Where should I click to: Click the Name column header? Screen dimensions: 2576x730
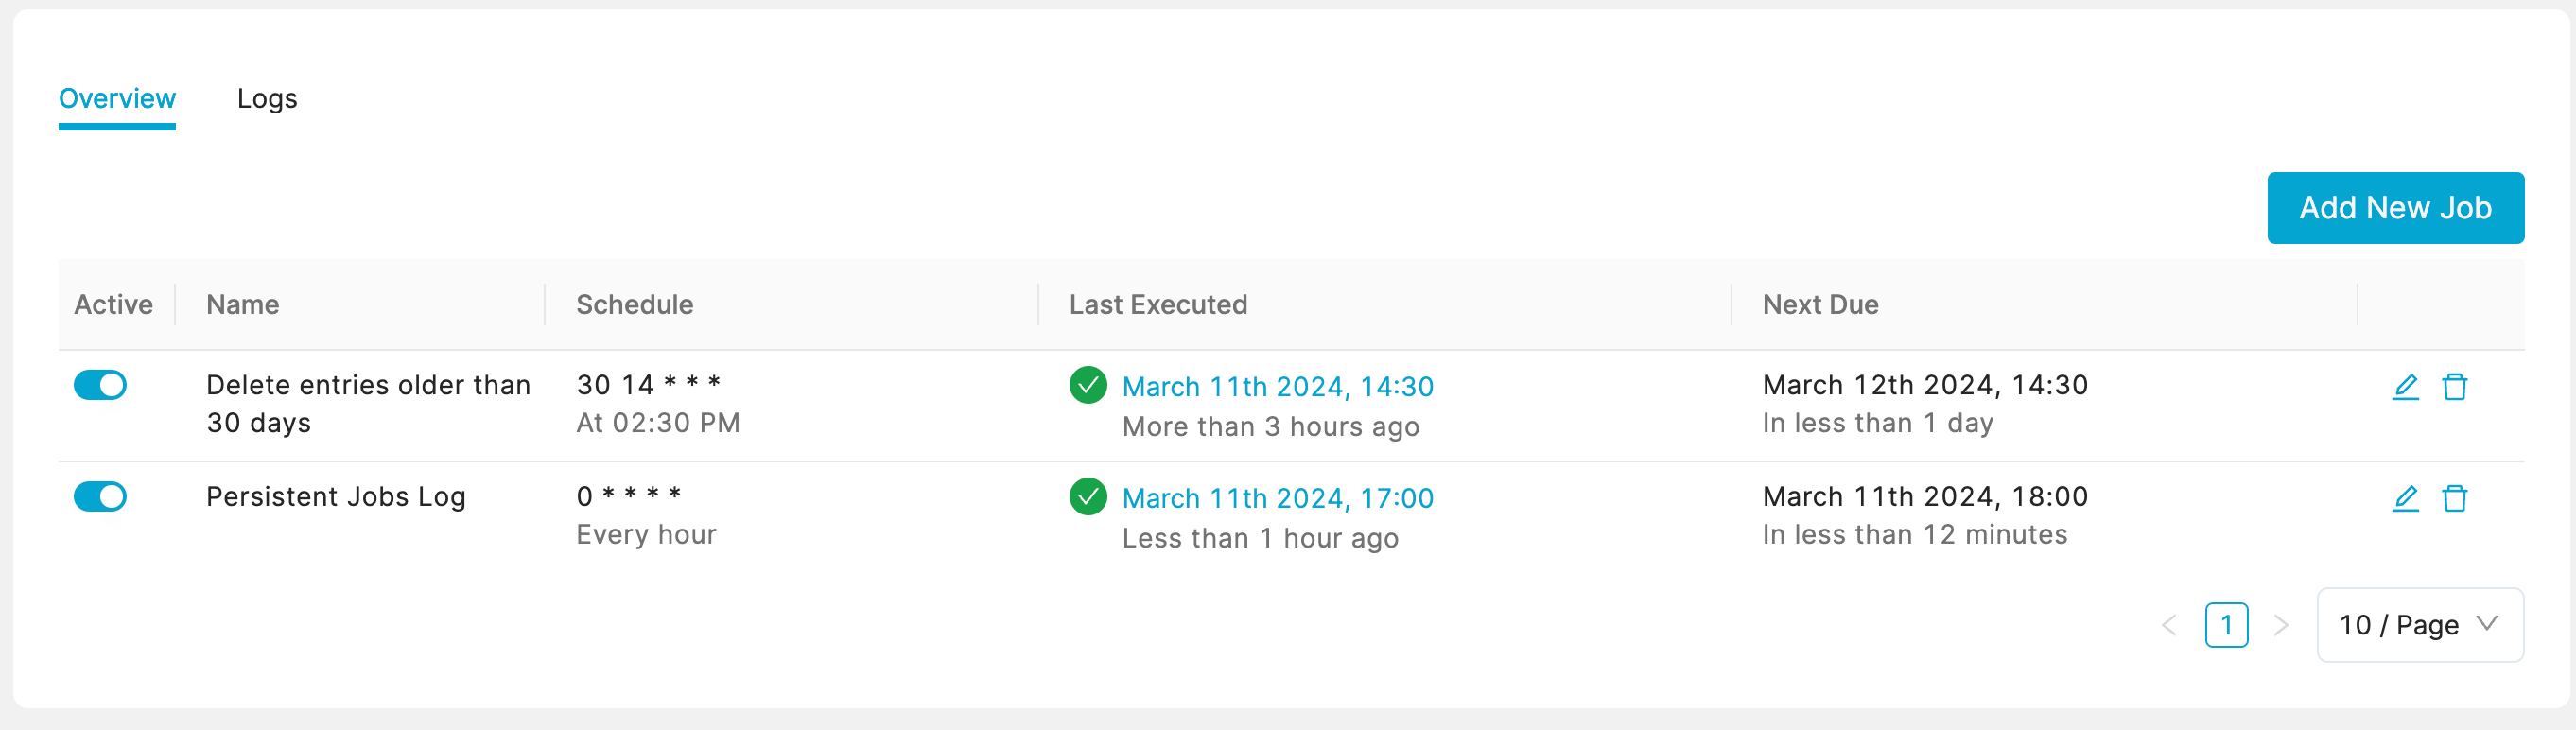(243, 305)
